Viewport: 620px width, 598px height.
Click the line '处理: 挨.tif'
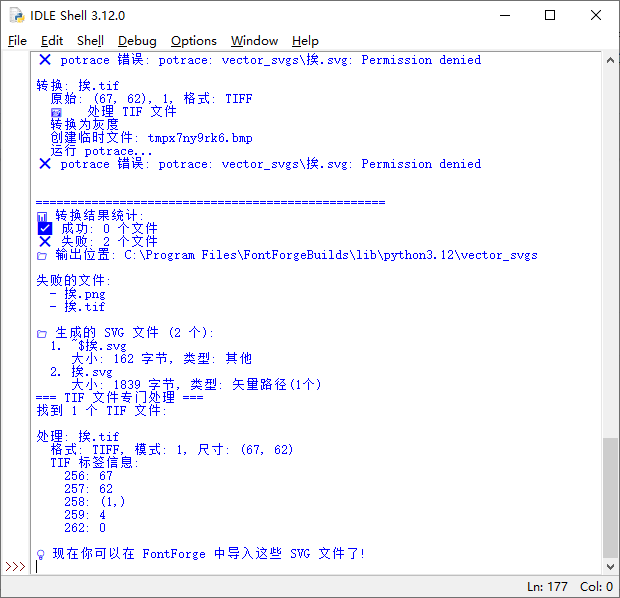point(78,436)
